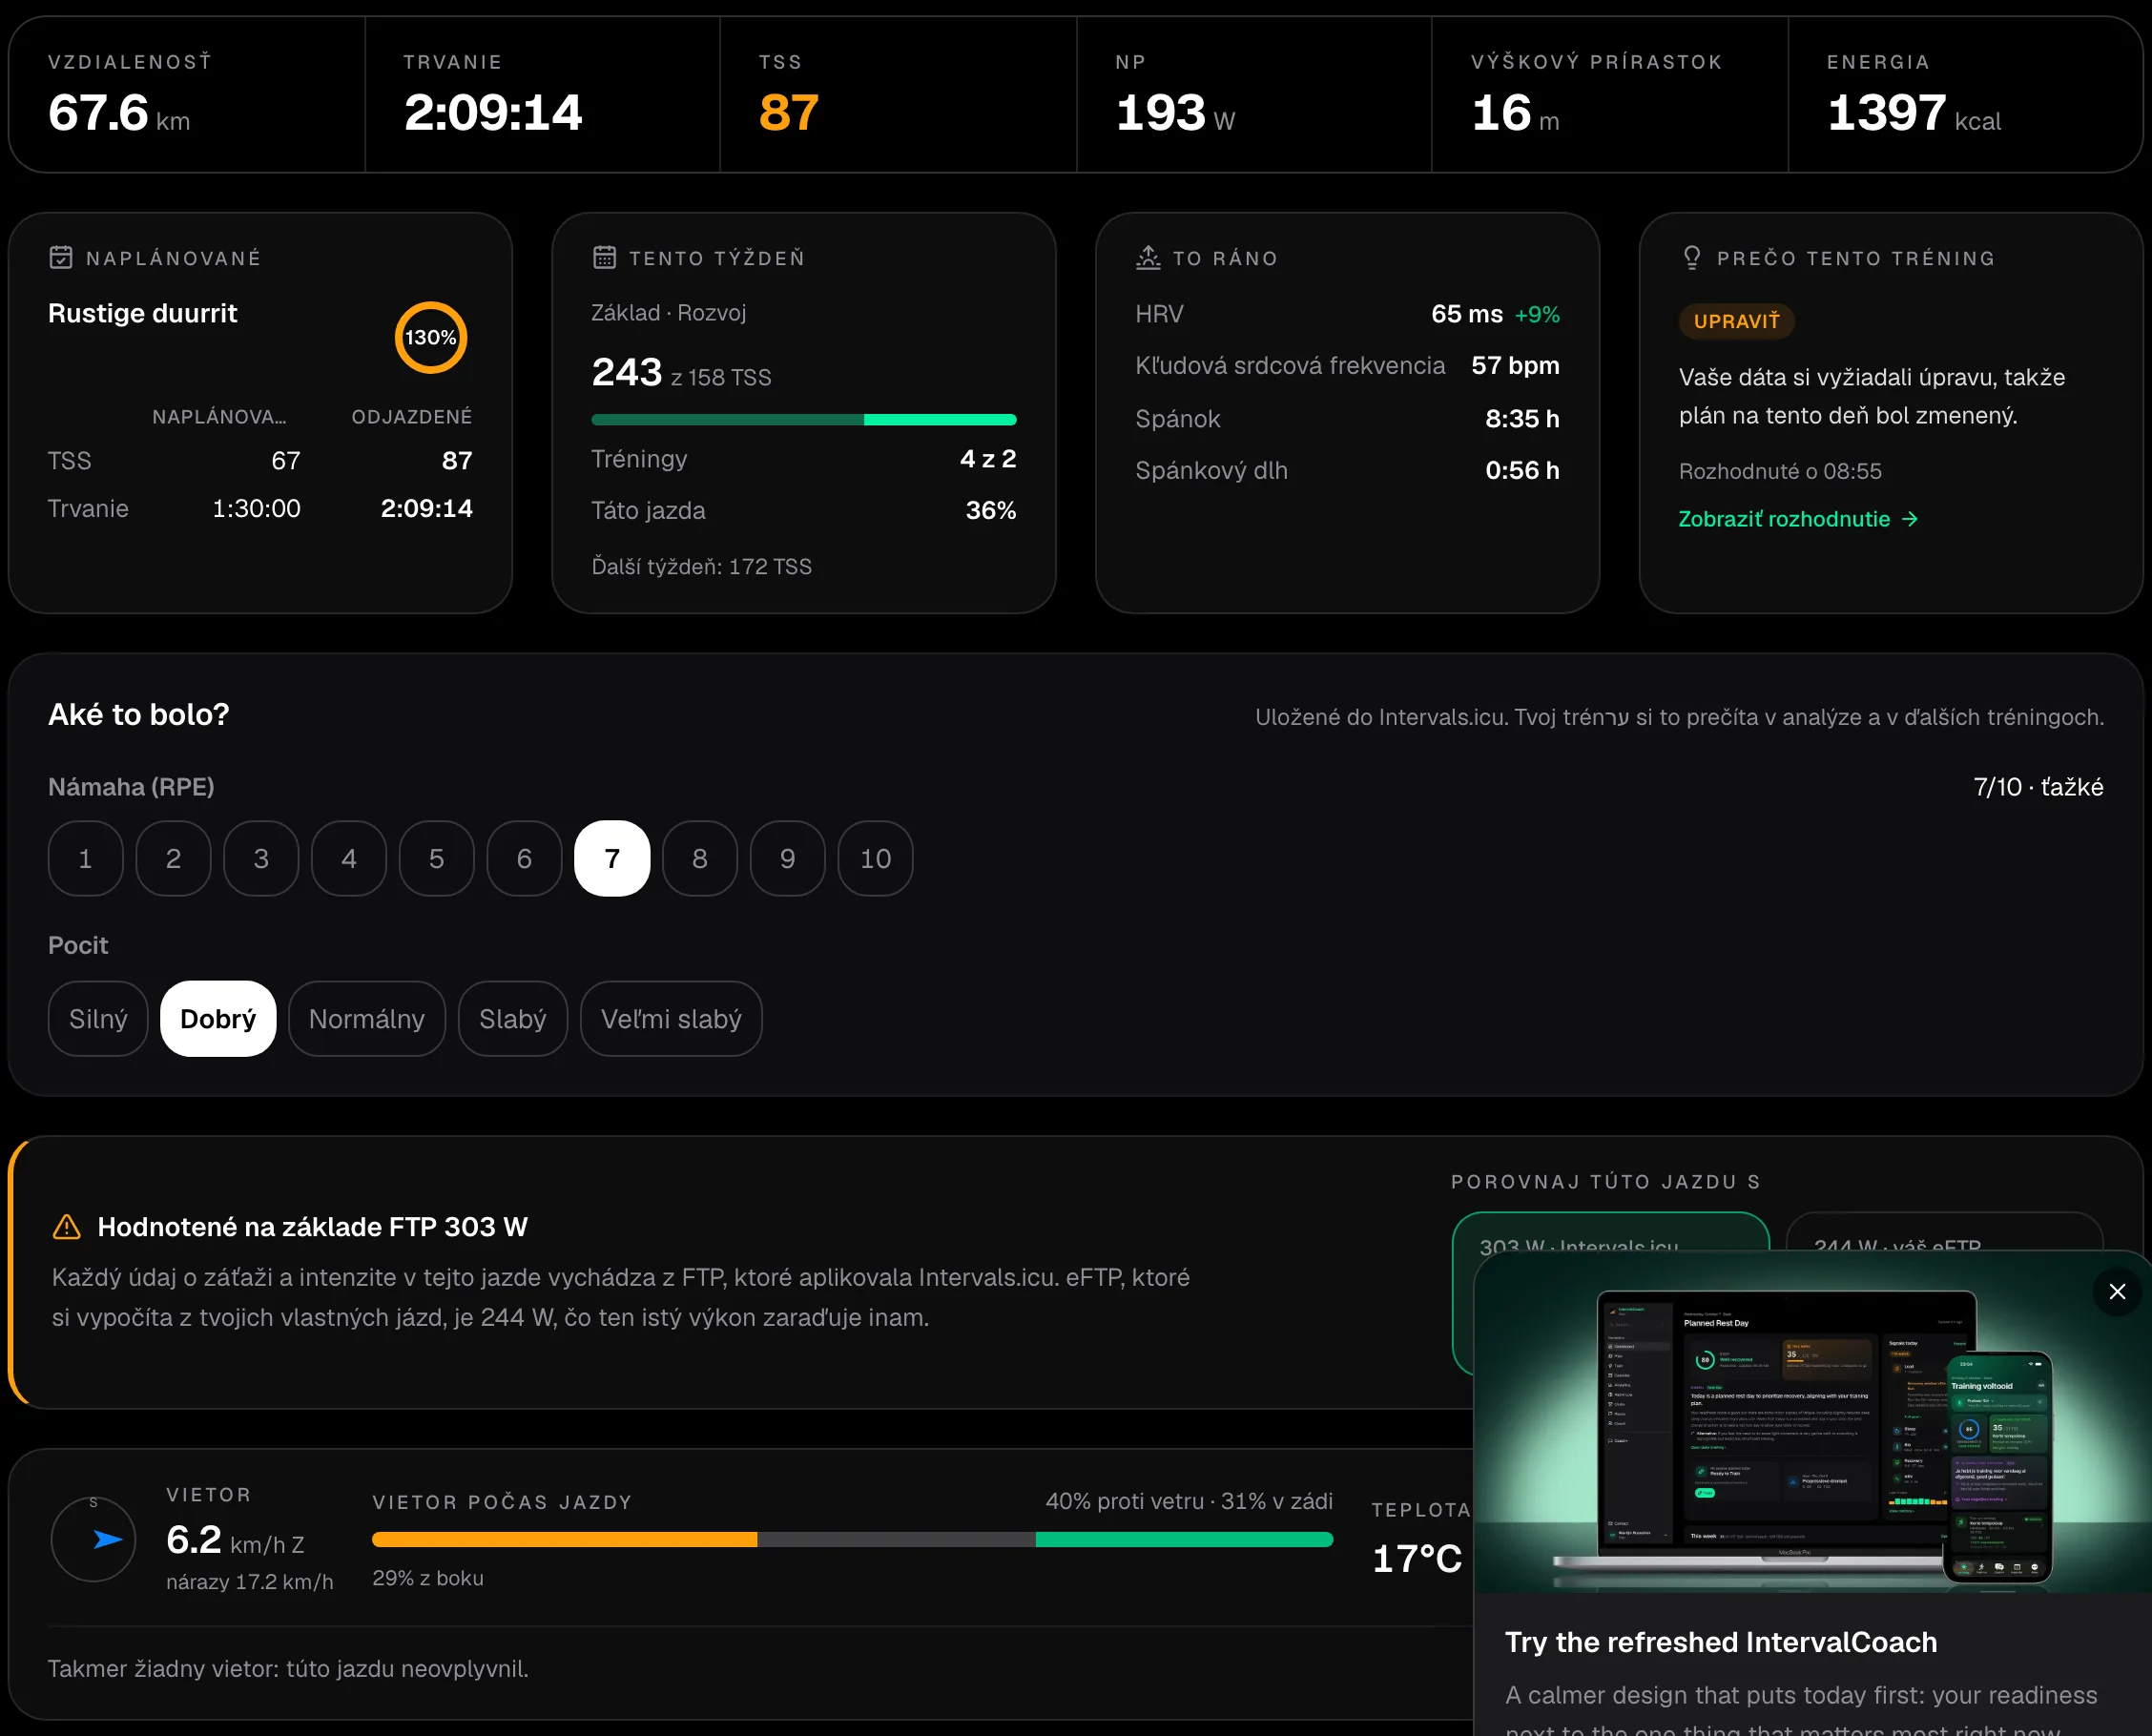Click the calendar-check icon beside Naplánované
The height and width of the screenshot is (1736, 2152).
[61, 257]
